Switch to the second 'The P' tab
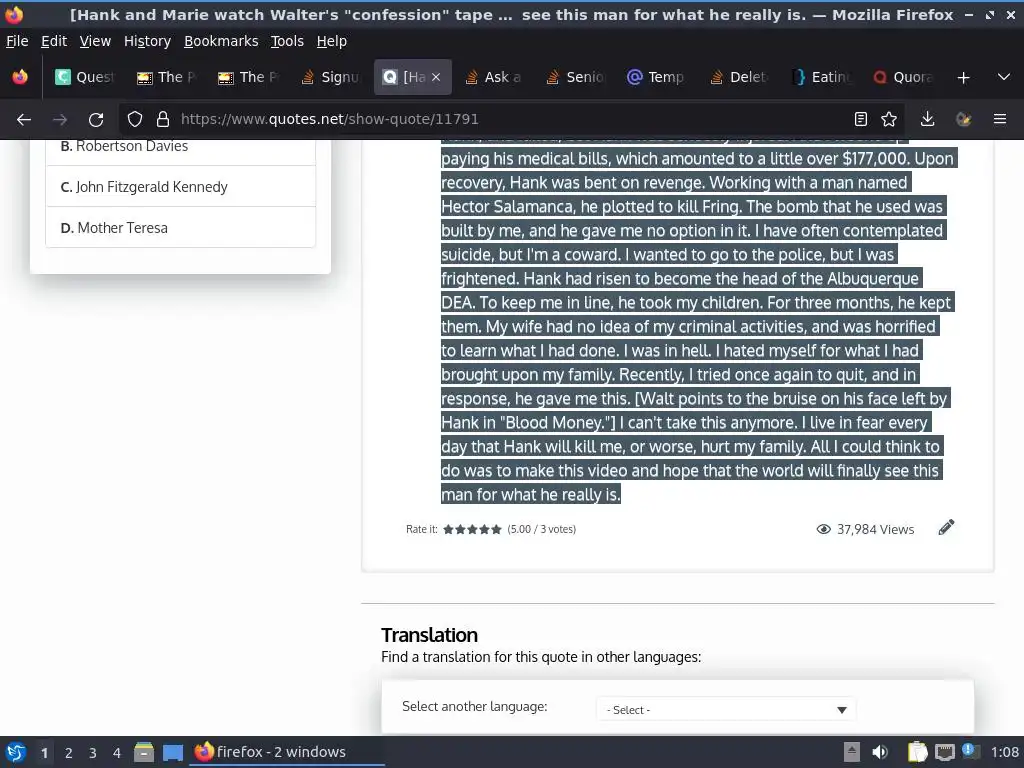Image resolution: width=1024 pixels, height=768 pixels. coord(249,77)
